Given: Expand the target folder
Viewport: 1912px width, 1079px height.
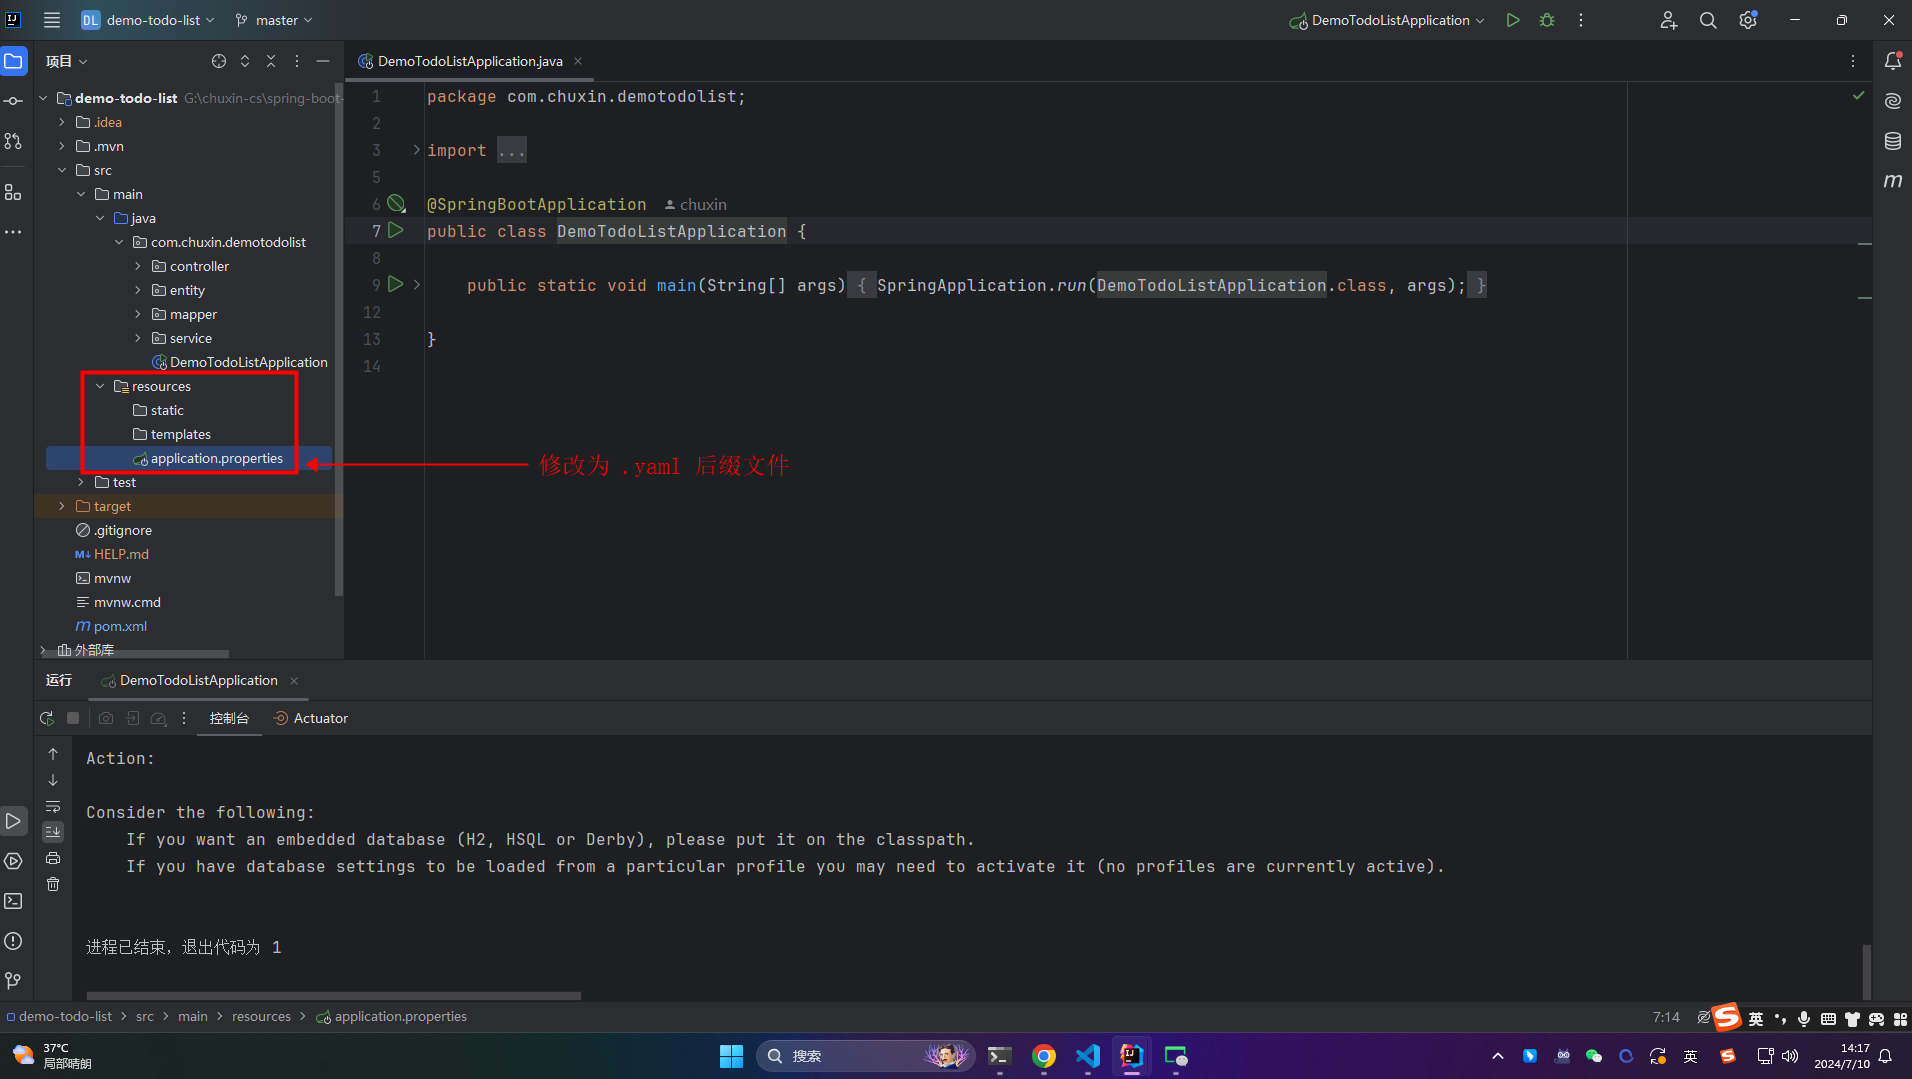Looking at the screenshot, I should [62, 506].
